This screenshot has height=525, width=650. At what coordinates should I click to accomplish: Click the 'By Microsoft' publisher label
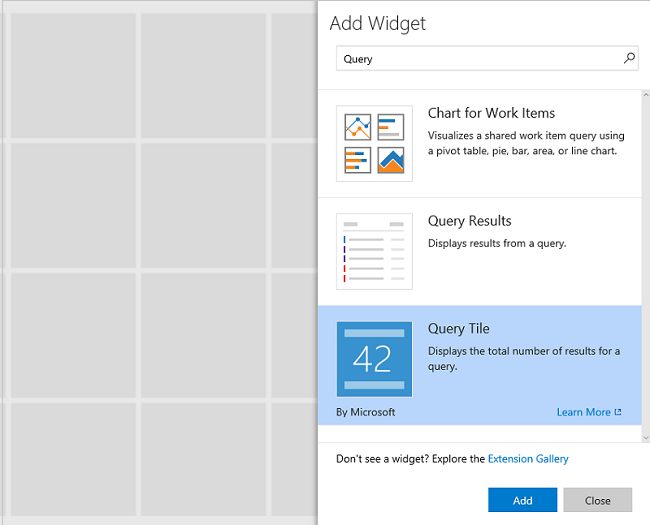(x=366, y=412)
